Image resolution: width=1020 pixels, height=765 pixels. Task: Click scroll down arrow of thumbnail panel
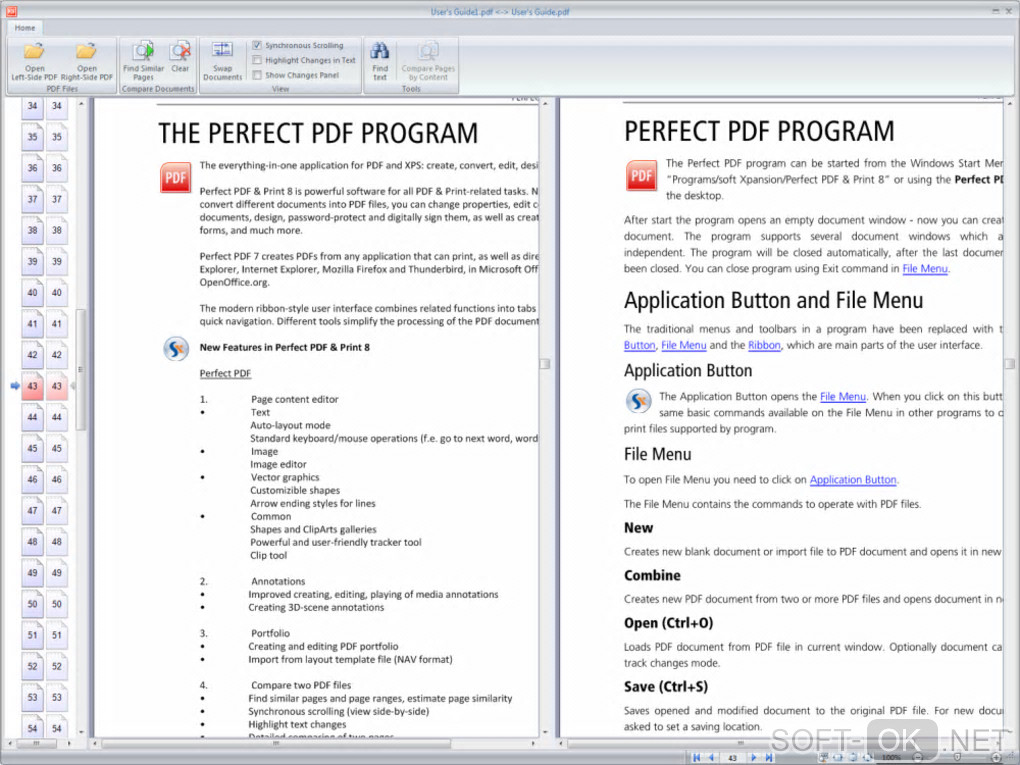coord(81,732)
